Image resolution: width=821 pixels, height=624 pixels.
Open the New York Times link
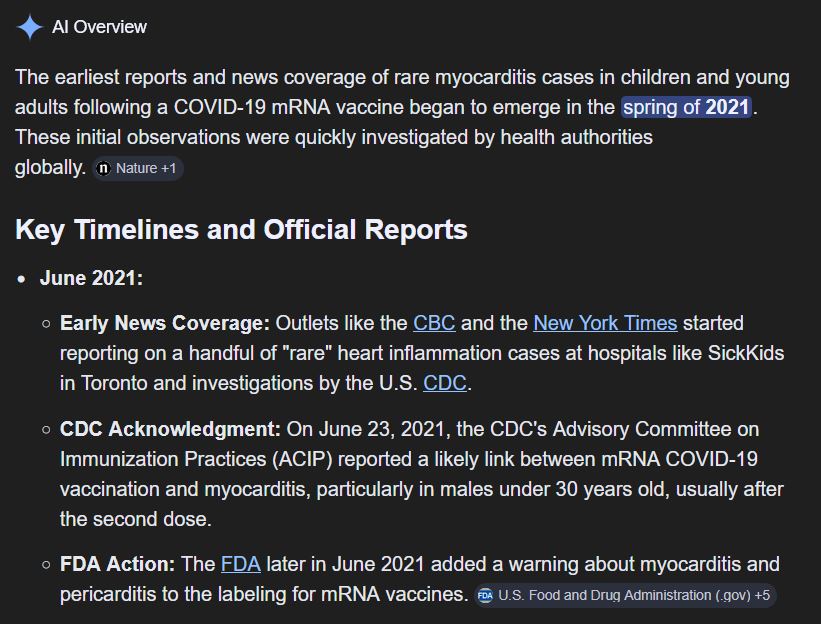(x=605, y=323)
